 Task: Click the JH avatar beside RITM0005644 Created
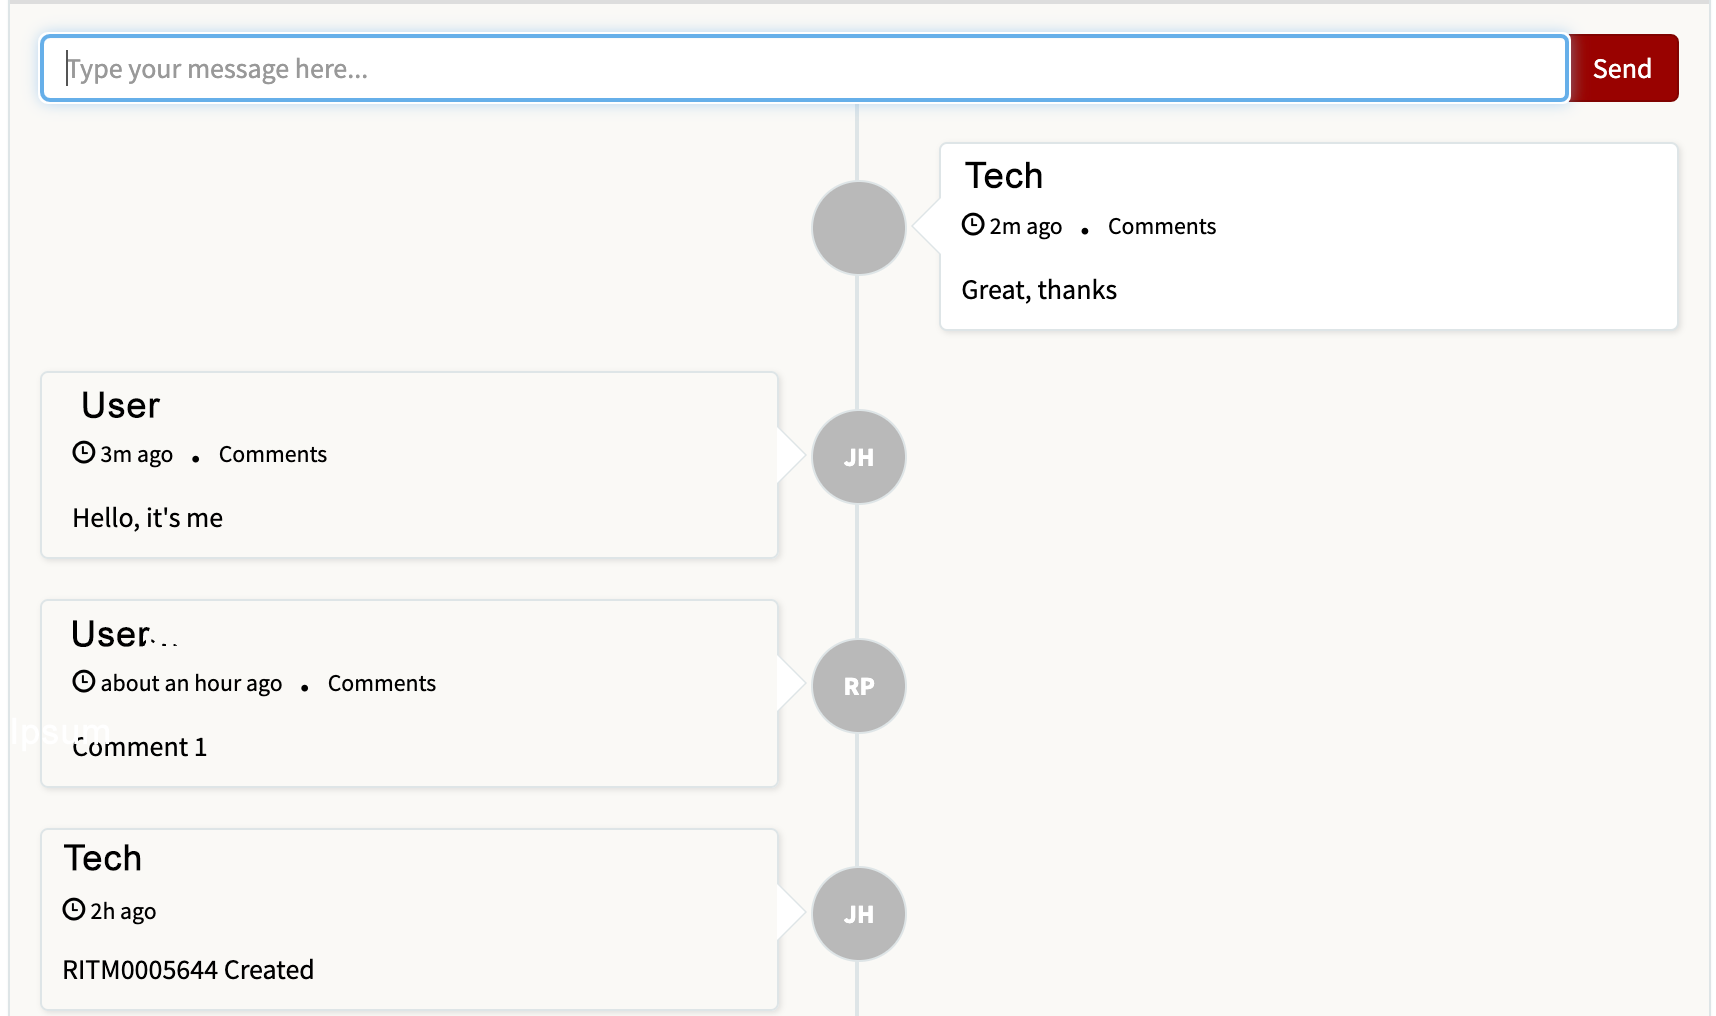tap(857, 913)
